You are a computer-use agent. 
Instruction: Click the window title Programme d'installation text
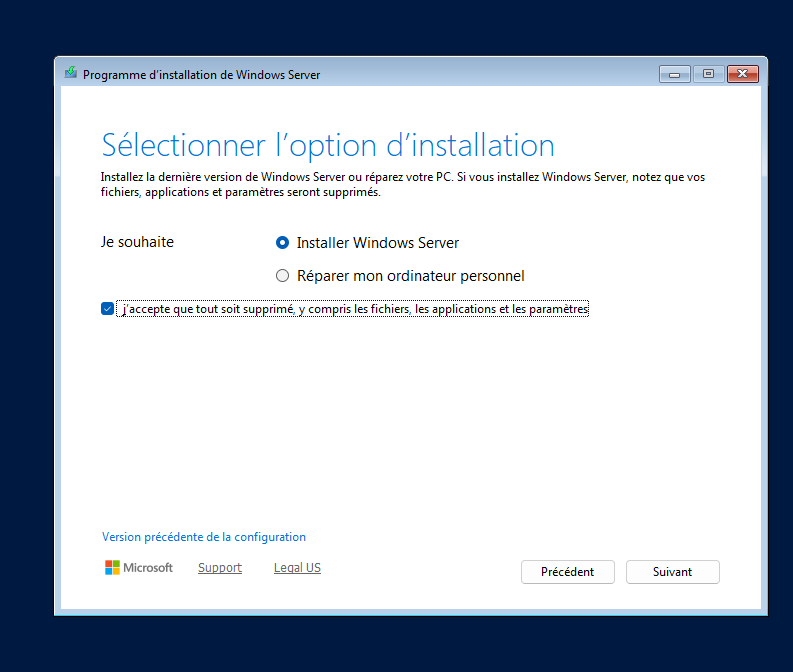(201, 75)
